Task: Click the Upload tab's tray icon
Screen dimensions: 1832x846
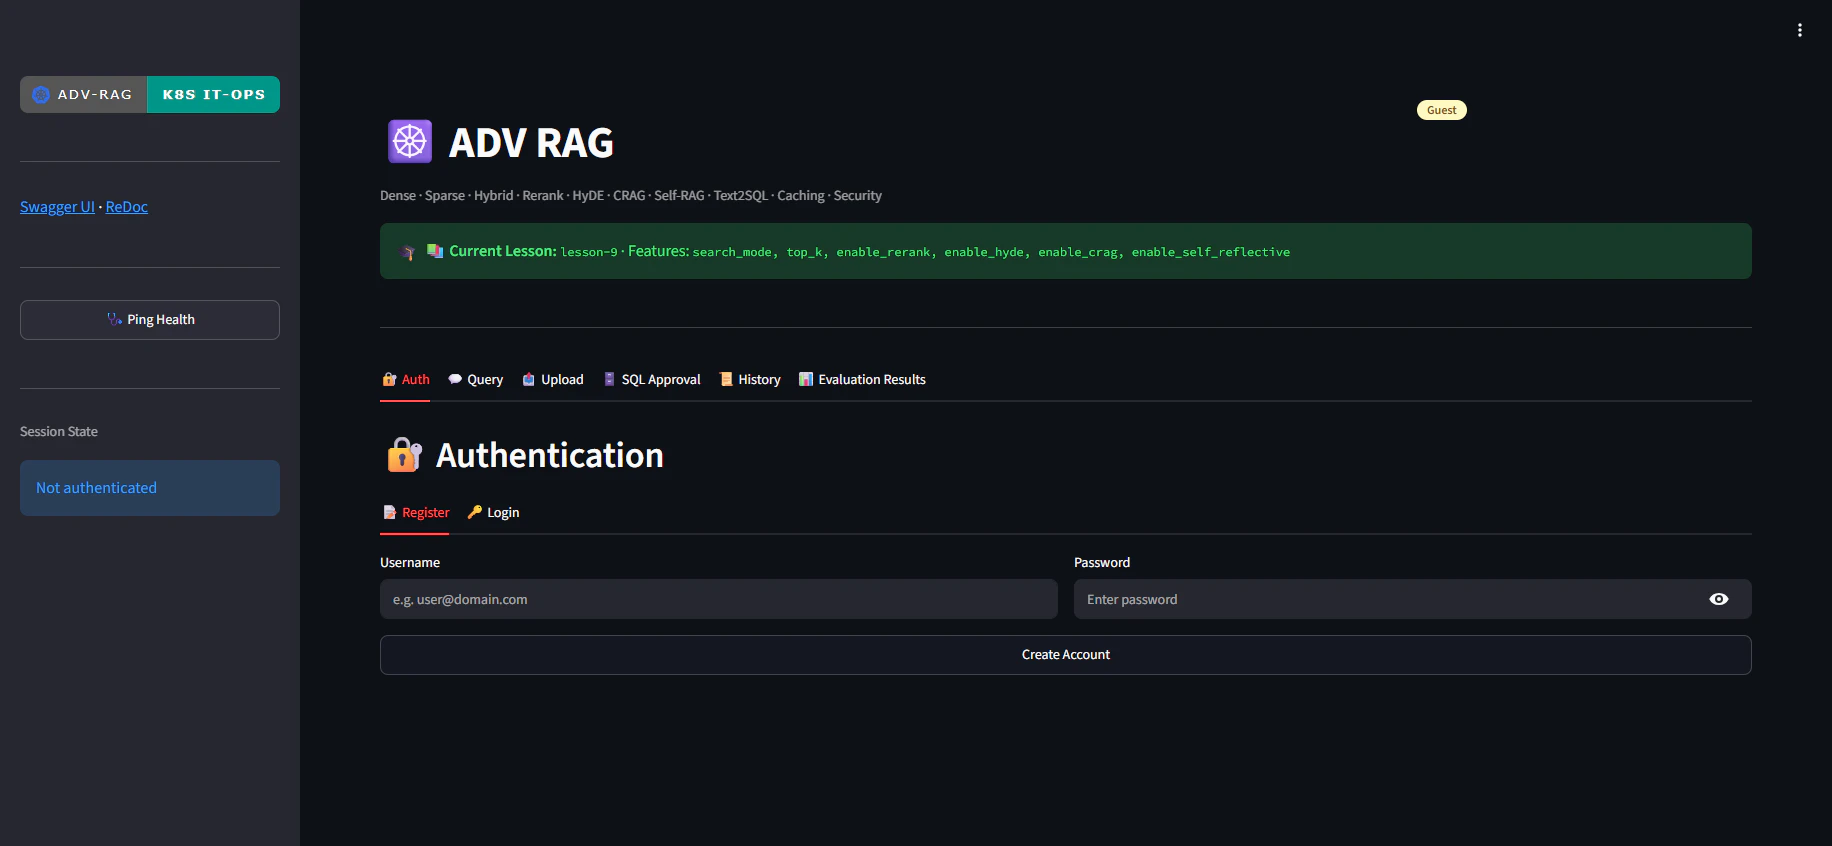Action: (x=529, y=379)
